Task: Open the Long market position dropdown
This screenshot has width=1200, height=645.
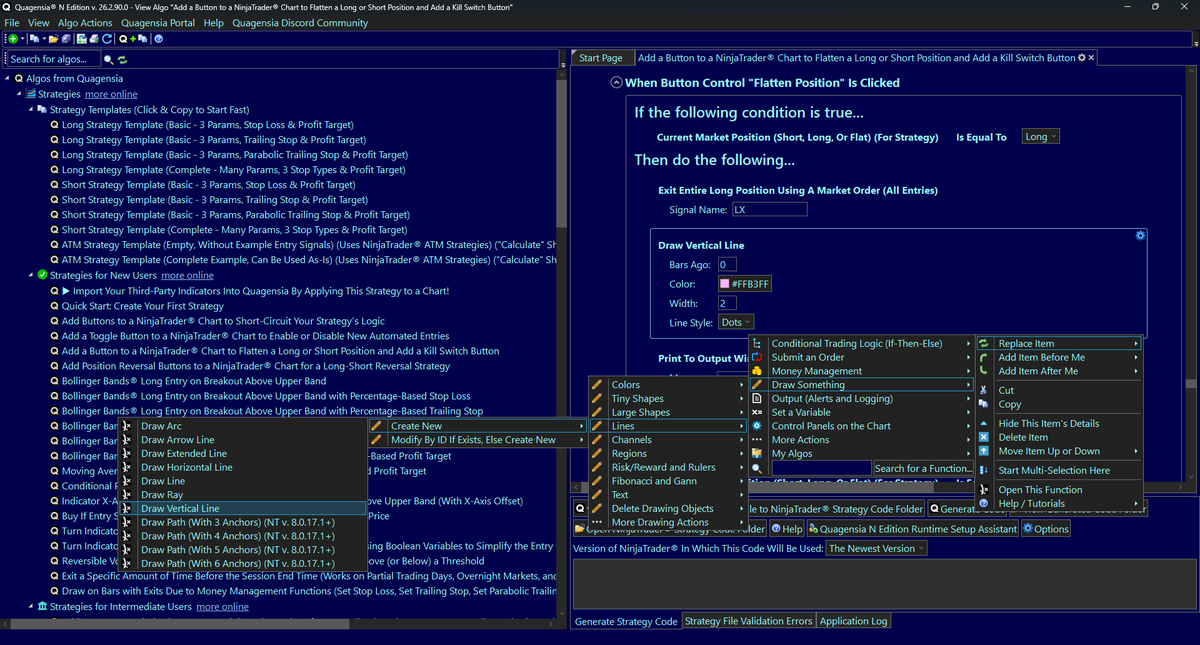Action: pos(1040,137)
